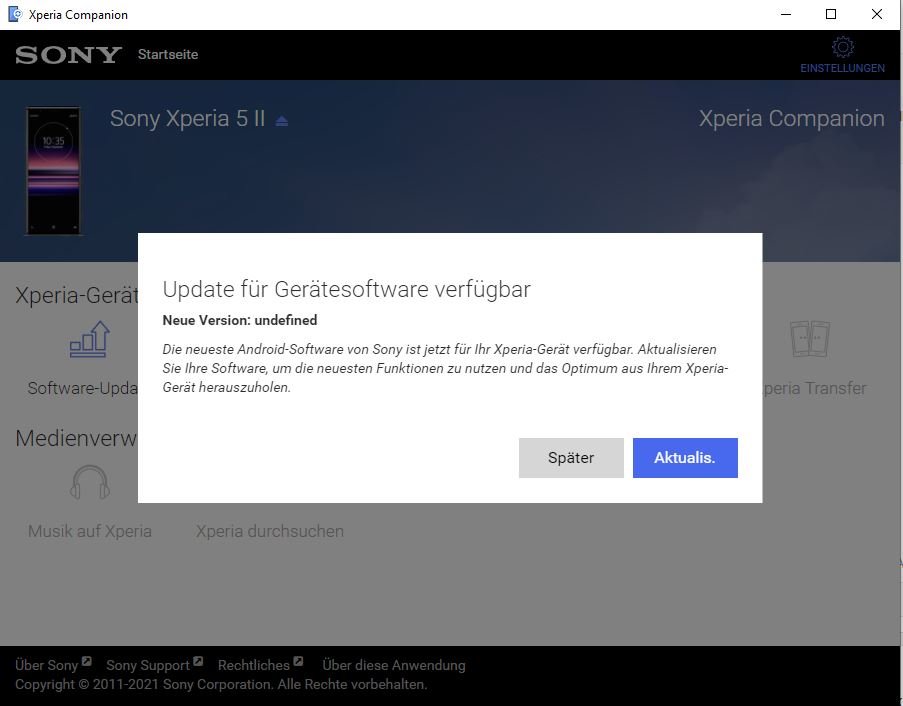903x706 pixels.
Task: Click the external-link icon next to Rechtliches
Action: (x=298, y=662)
